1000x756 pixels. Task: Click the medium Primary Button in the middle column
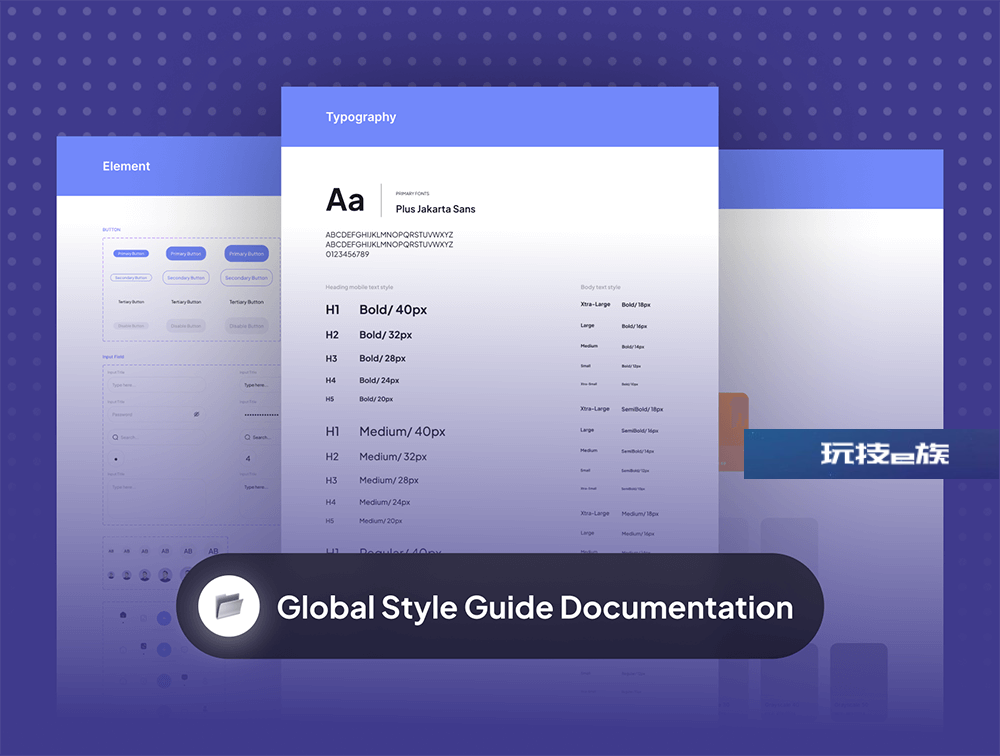(x=186, y=253)
